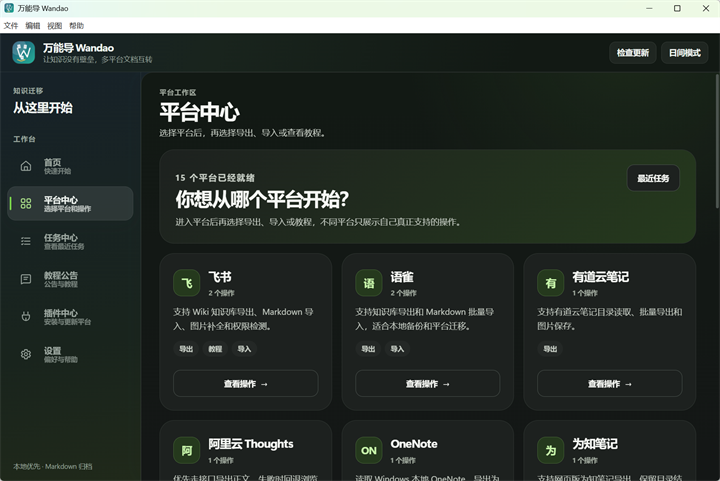The image size is (720, 481).
Task: Click the ON icon on OneNote card
Action: click(x=369, y=451)
